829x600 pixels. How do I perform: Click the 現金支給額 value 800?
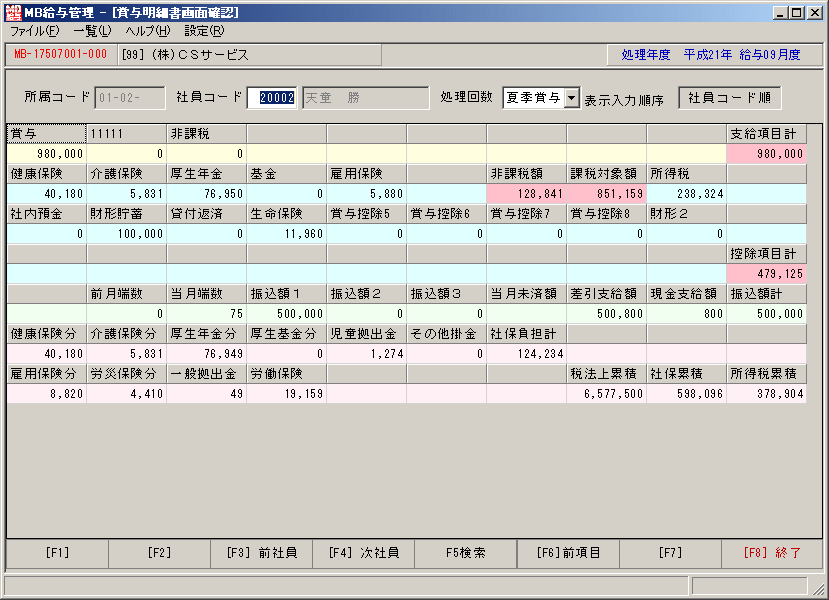coord(687,314)
